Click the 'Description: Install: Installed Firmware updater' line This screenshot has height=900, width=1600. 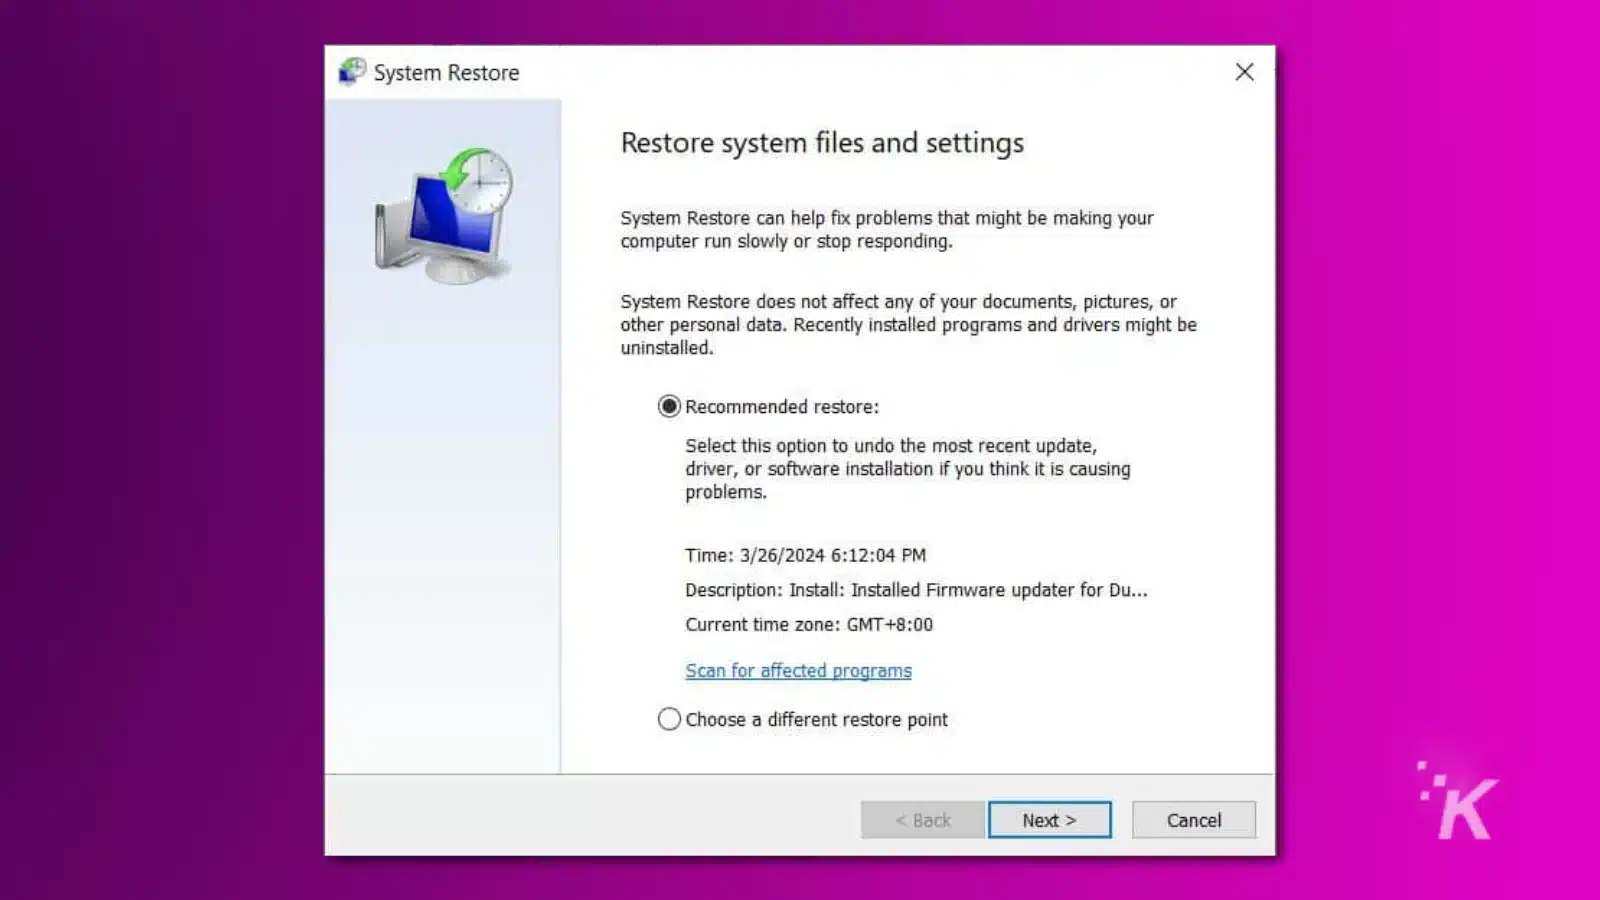click(916, 590)
